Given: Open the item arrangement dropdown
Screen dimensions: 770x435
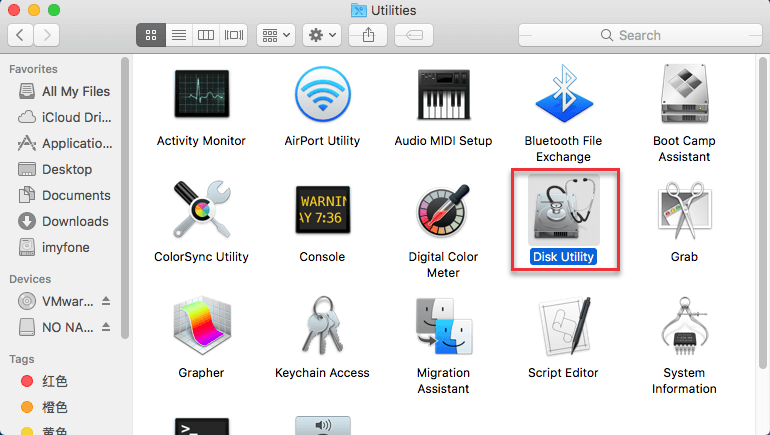Looking at the screenshot, I should [276, 35].
